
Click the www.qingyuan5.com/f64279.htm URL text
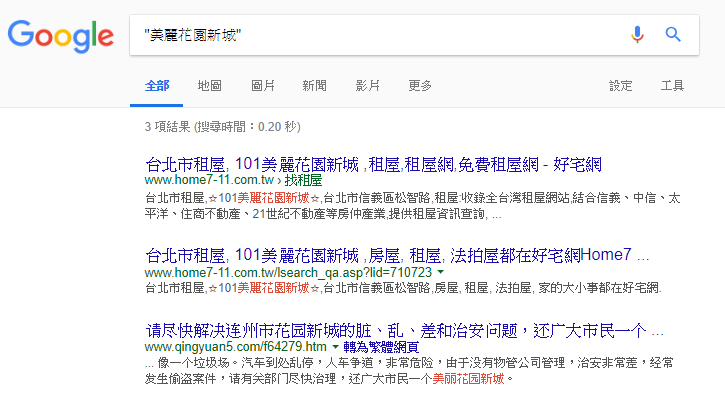pyautogui.click(x=235, y=347)
